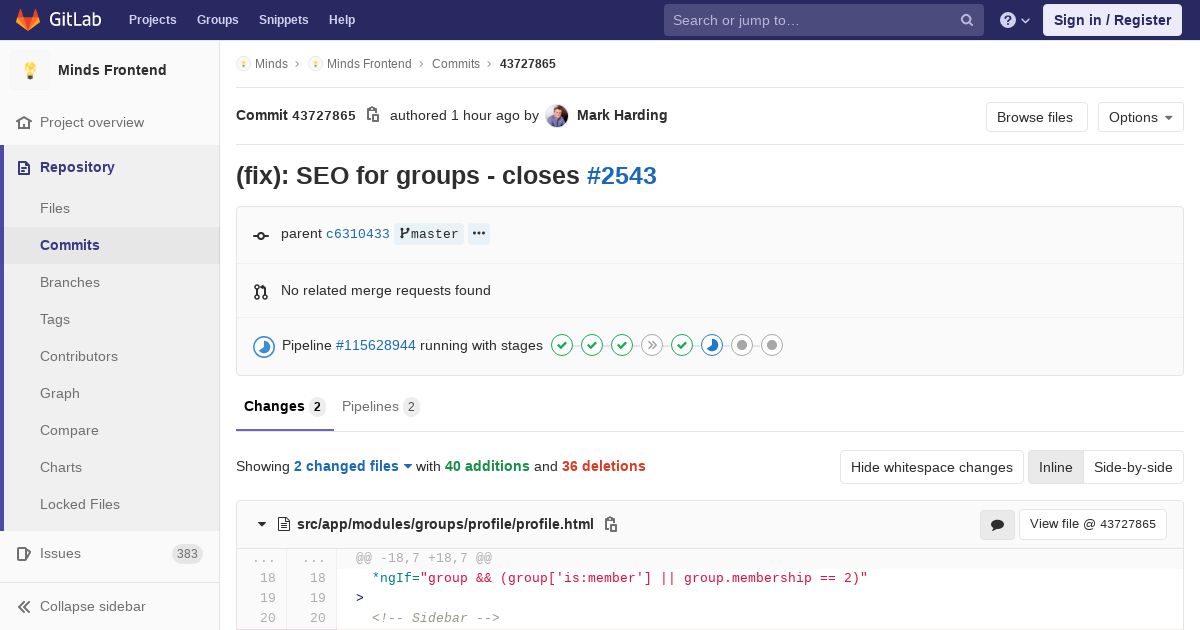
Task: Switch to Side-by-side diff view
Action: (x=1133, y=467)
